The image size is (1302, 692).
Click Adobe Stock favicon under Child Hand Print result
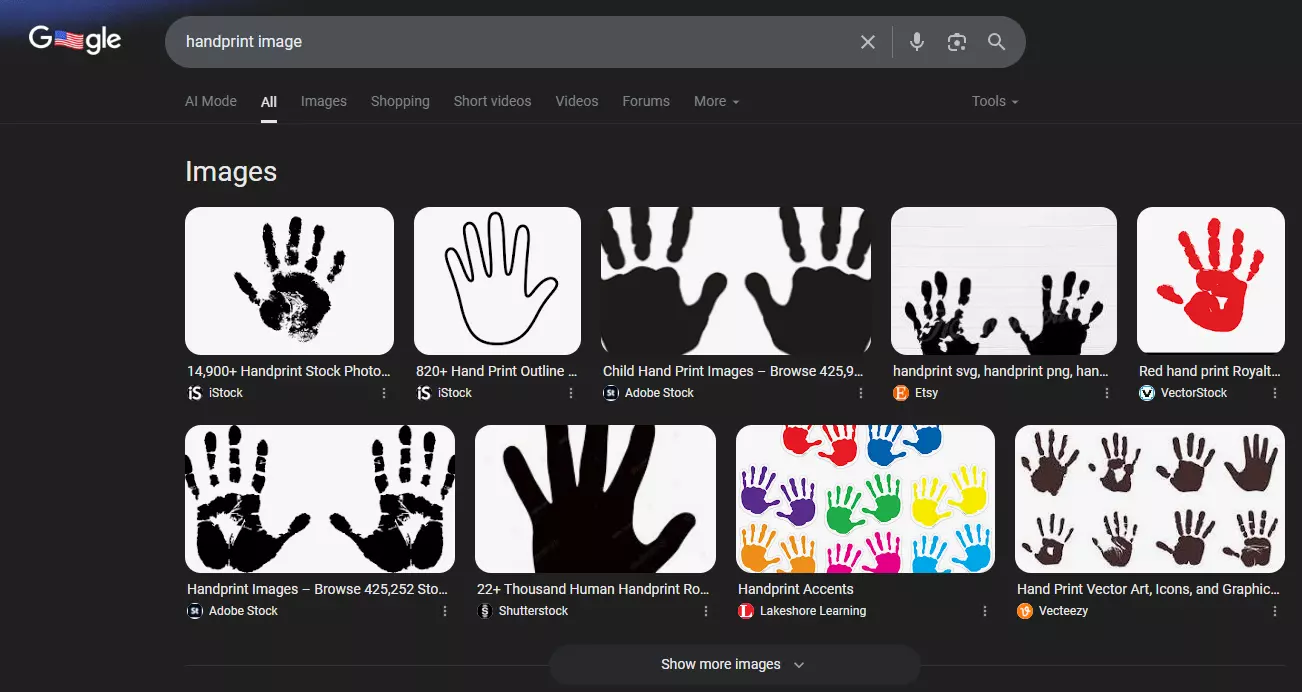coord(611,393)
